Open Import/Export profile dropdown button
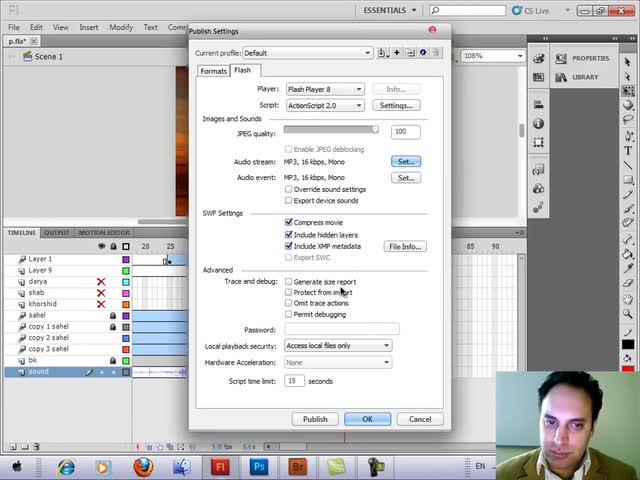640x480 pixels. (382, 53)
